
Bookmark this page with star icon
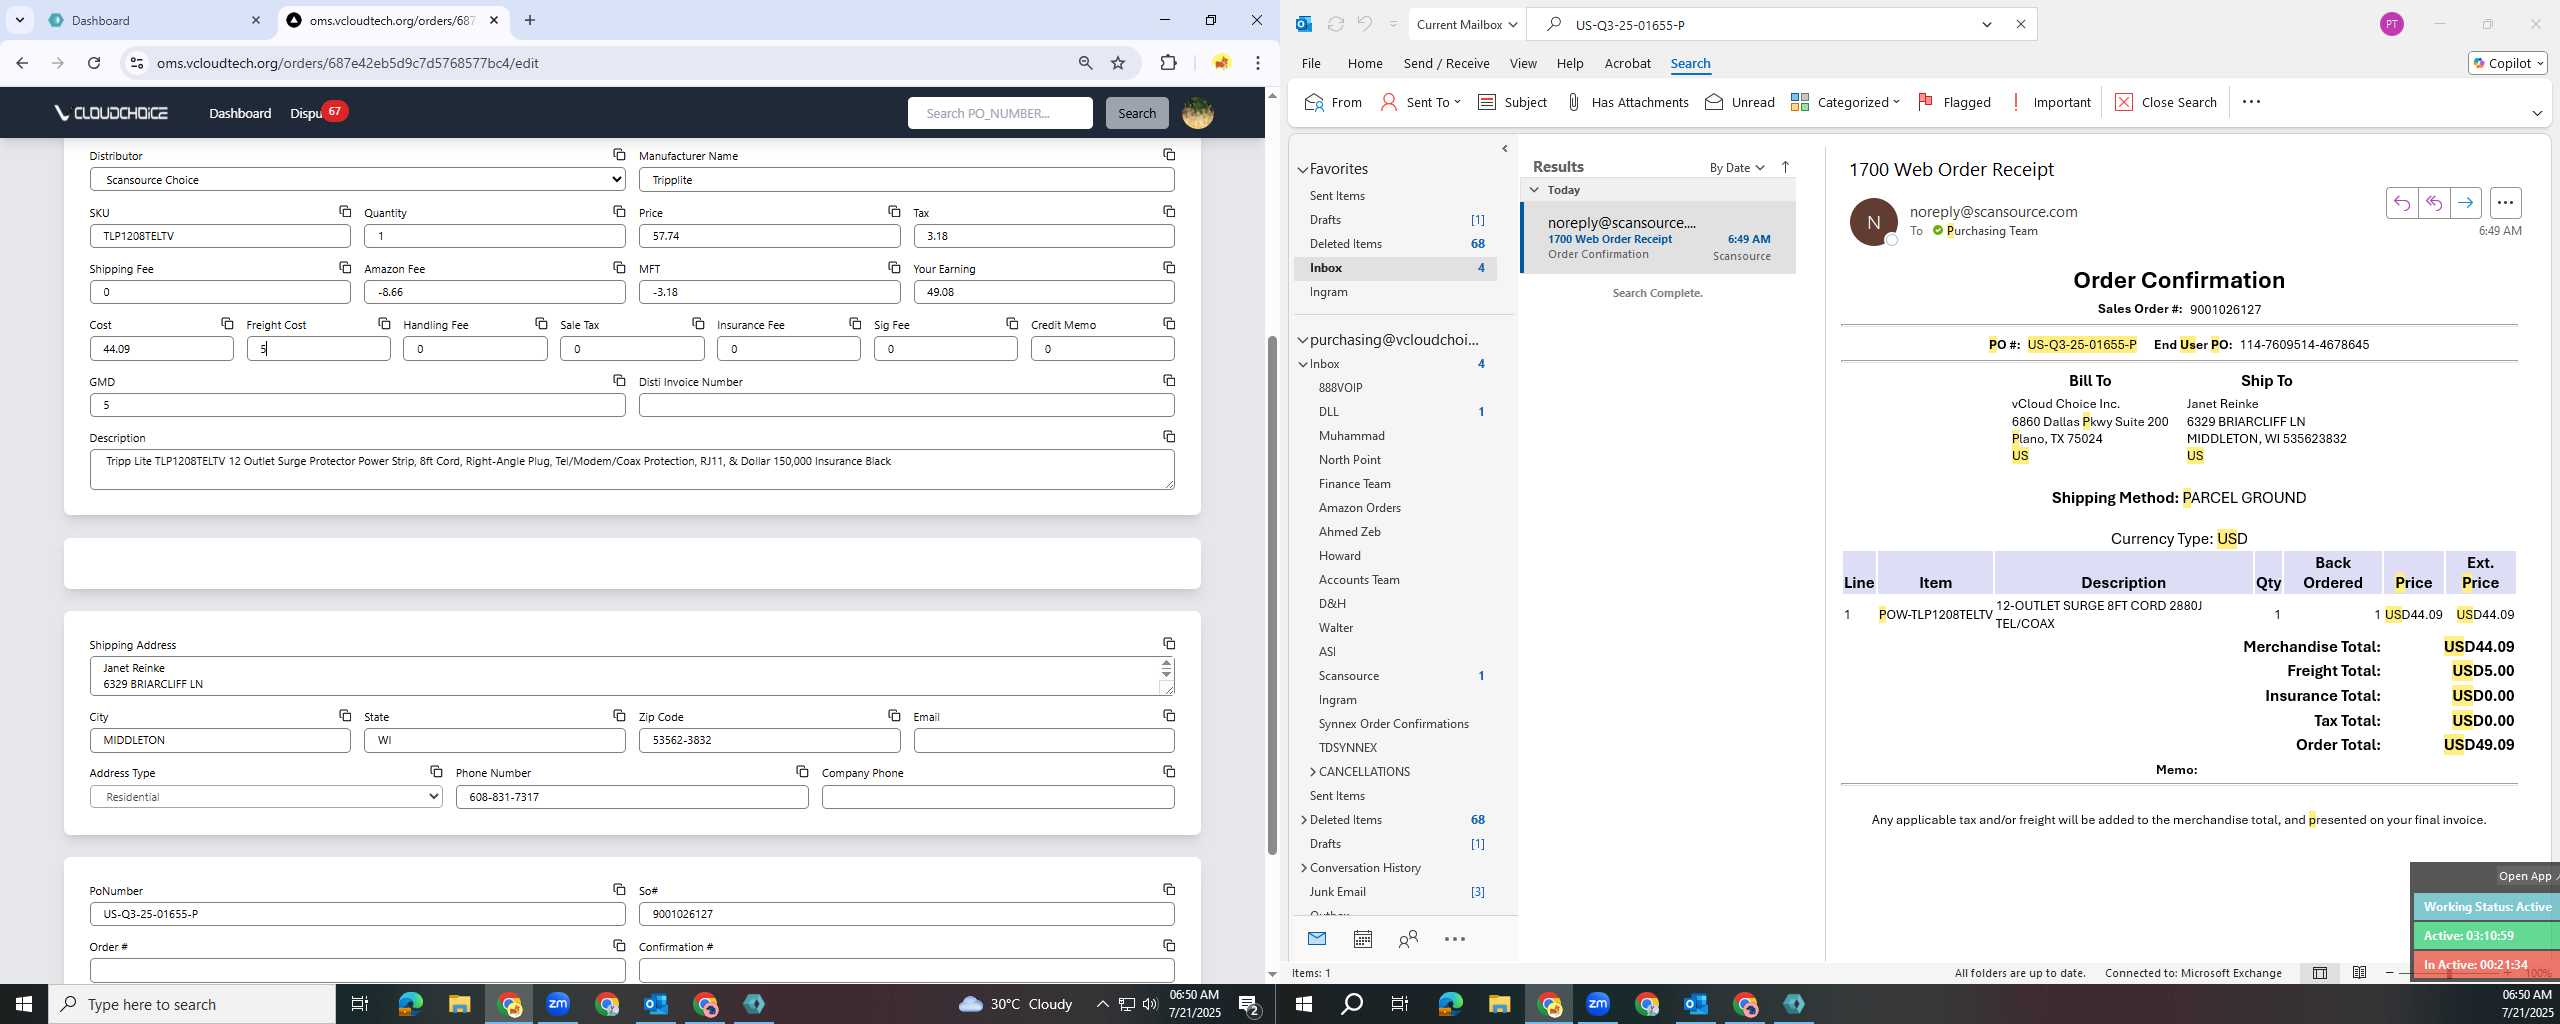pos(1118,63)
